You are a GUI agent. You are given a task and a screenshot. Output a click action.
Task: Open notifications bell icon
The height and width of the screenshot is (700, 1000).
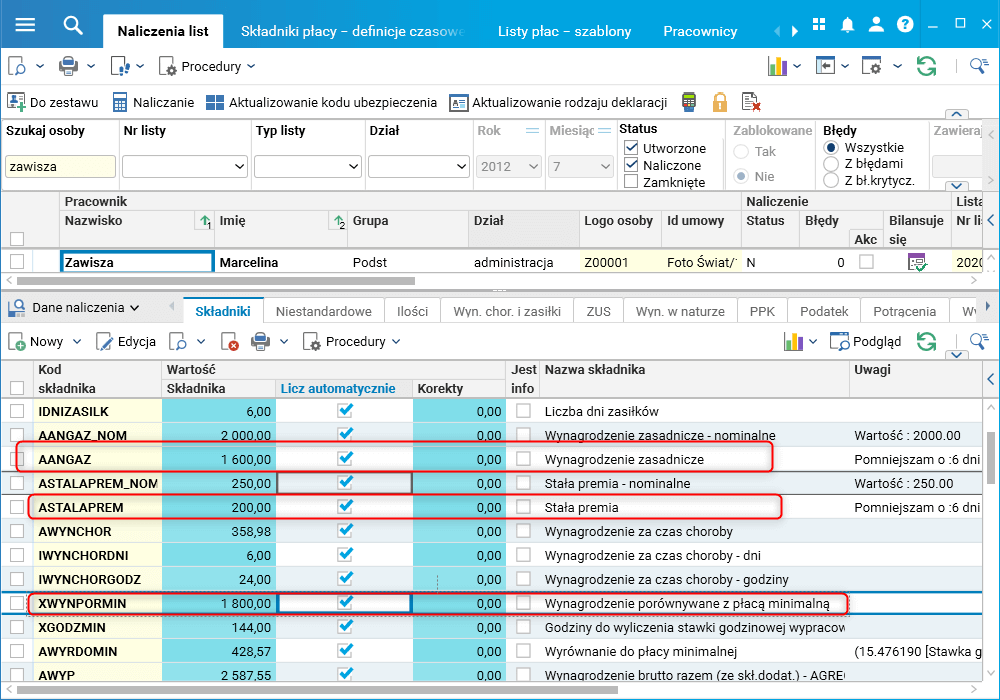click(x=848, y=24)
